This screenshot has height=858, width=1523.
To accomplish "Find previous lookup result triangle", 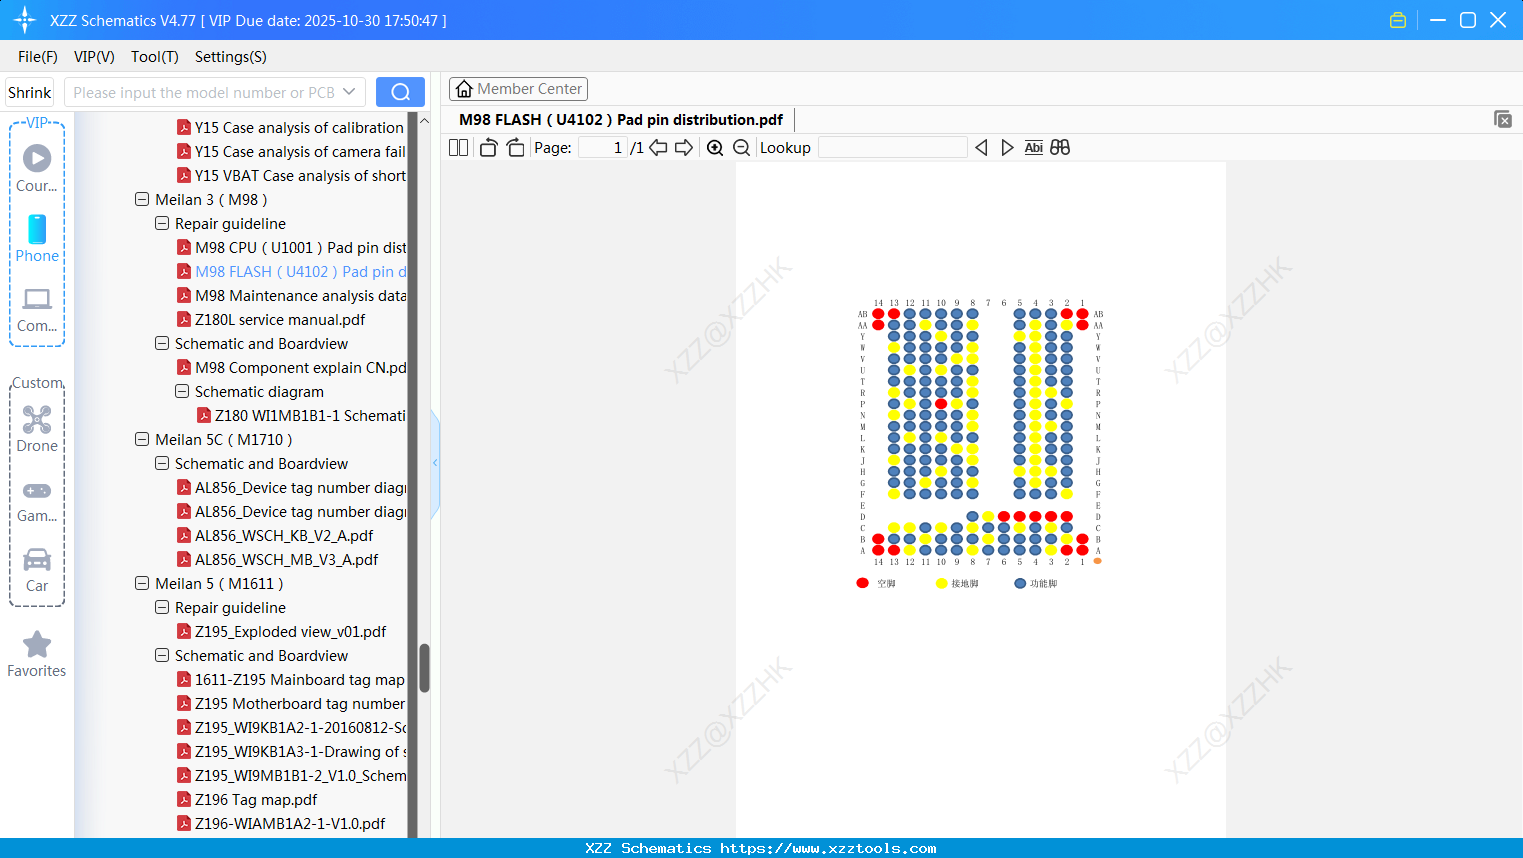I will [x=981, y=148].
